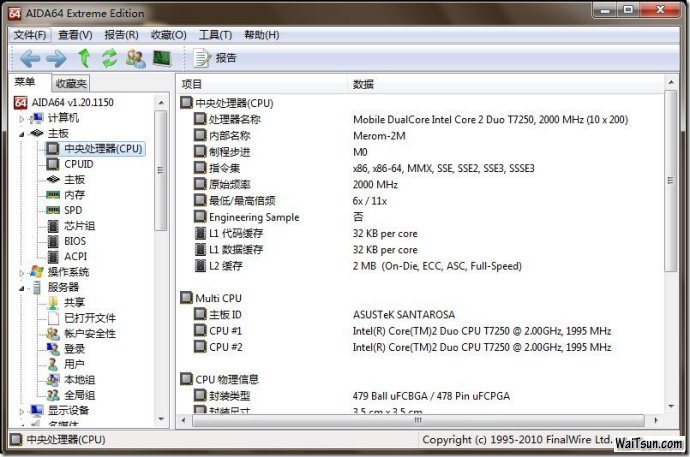Switch to the 收藏夹 tab
This screenshot has width=690, height=457.
71,84
